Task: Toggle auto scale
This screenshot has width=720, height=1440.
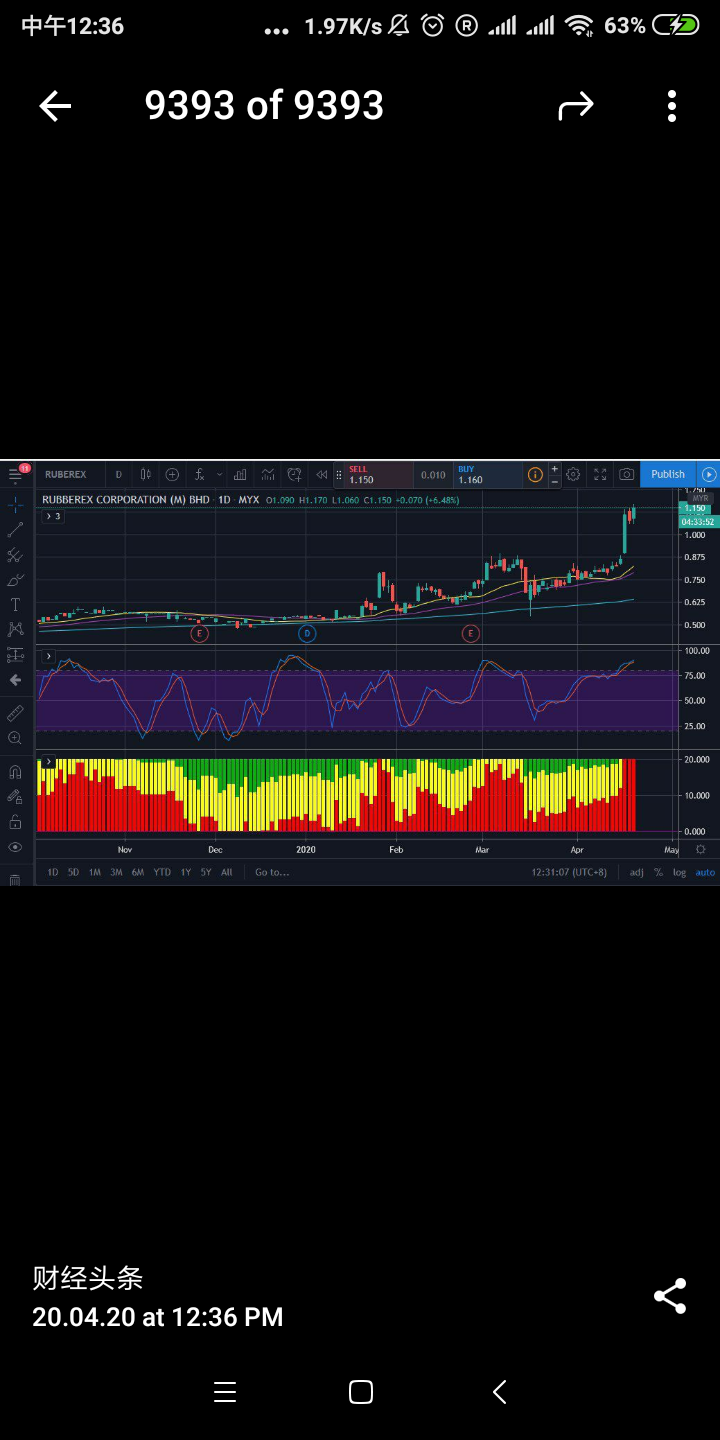Action: (705, 872)
